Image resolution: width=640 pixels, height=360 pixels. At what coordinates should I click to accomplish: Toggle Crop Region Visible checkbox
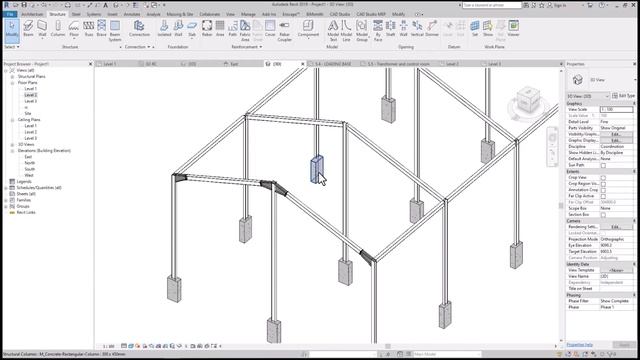click(x=603, y=184)
